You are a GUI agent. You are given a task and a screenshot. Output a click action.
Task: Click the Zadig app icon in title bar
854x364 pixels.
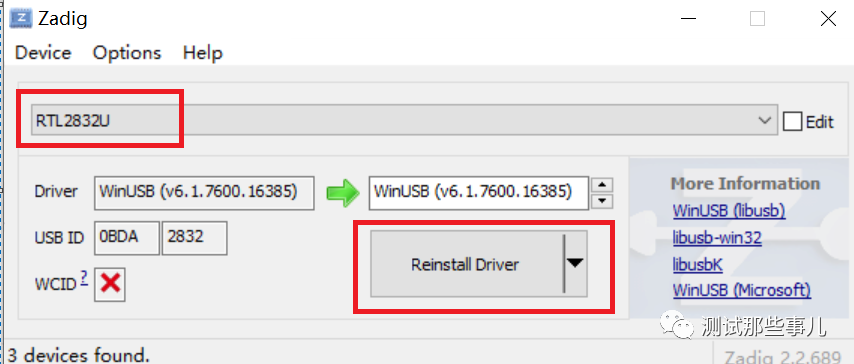[21, 19]
